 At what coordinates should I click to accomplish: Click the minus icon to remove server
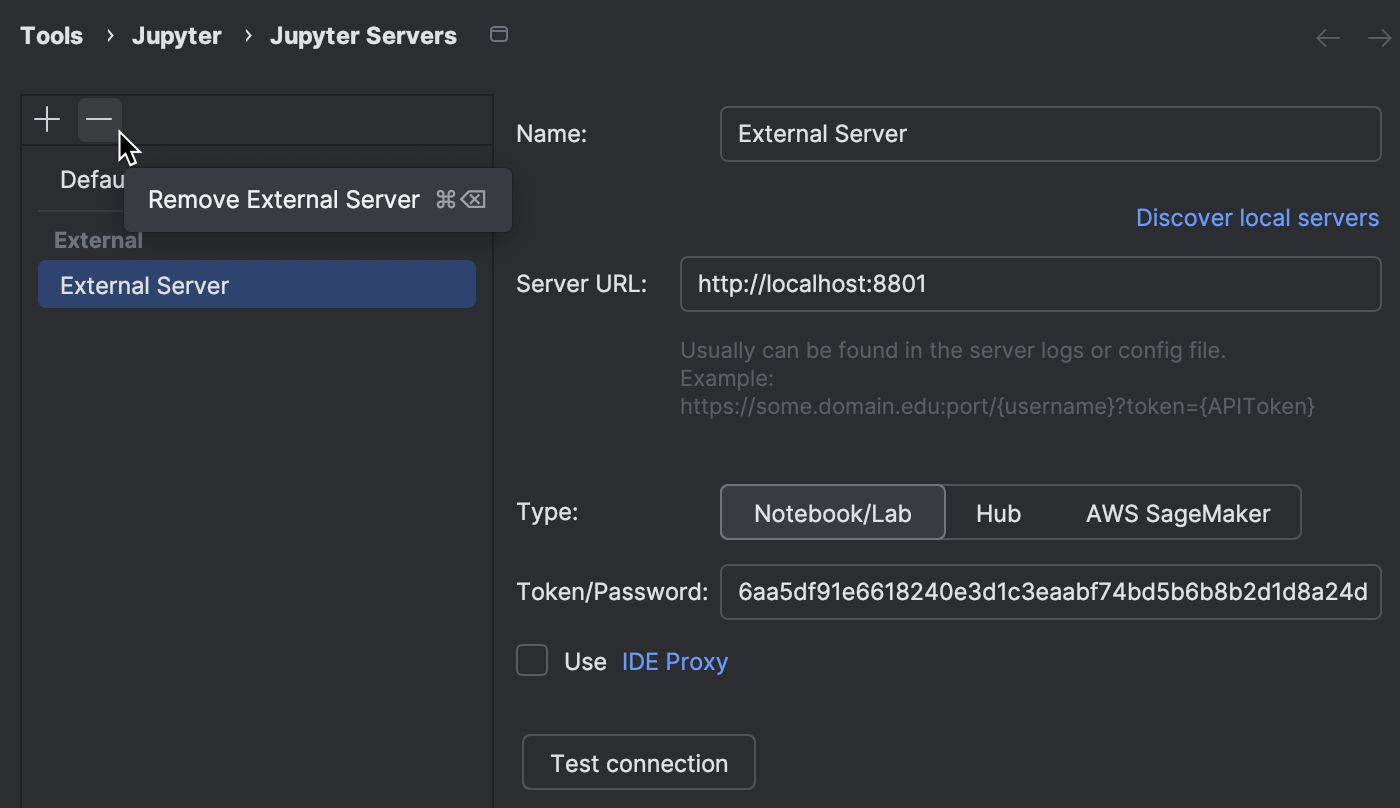pos(99,120)
